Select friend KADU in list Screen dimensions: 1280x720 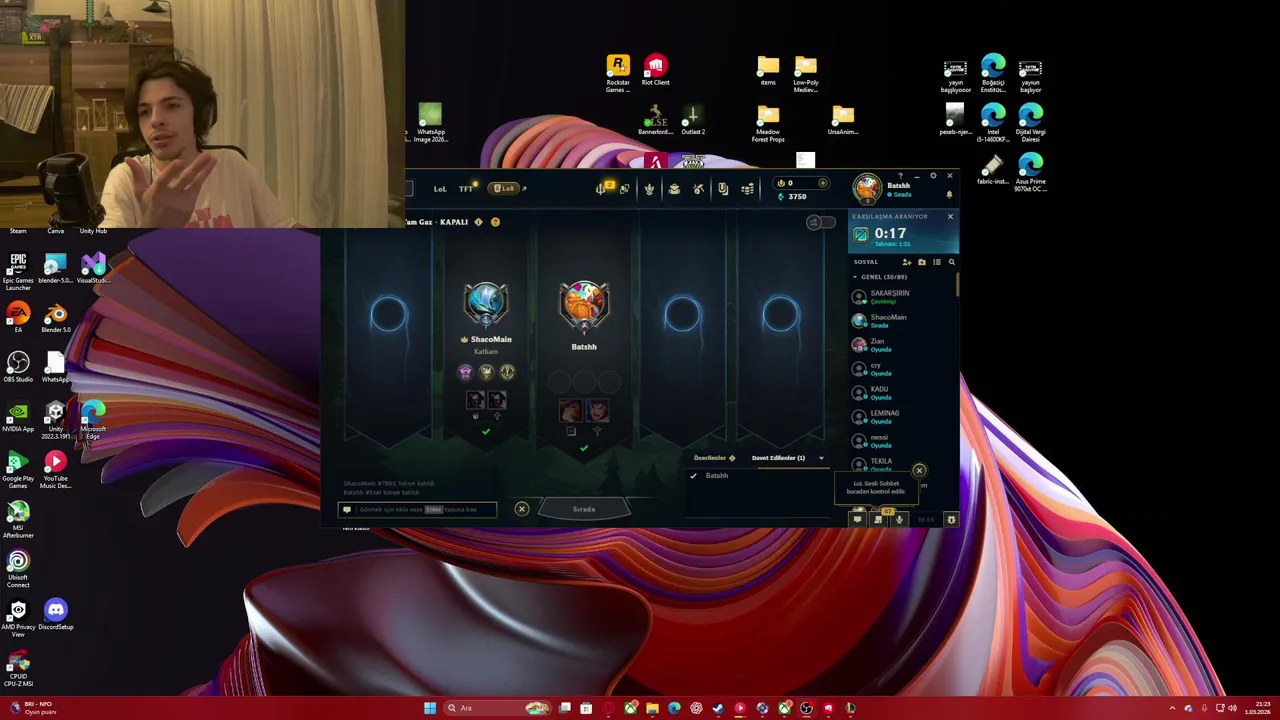[900, 393]
